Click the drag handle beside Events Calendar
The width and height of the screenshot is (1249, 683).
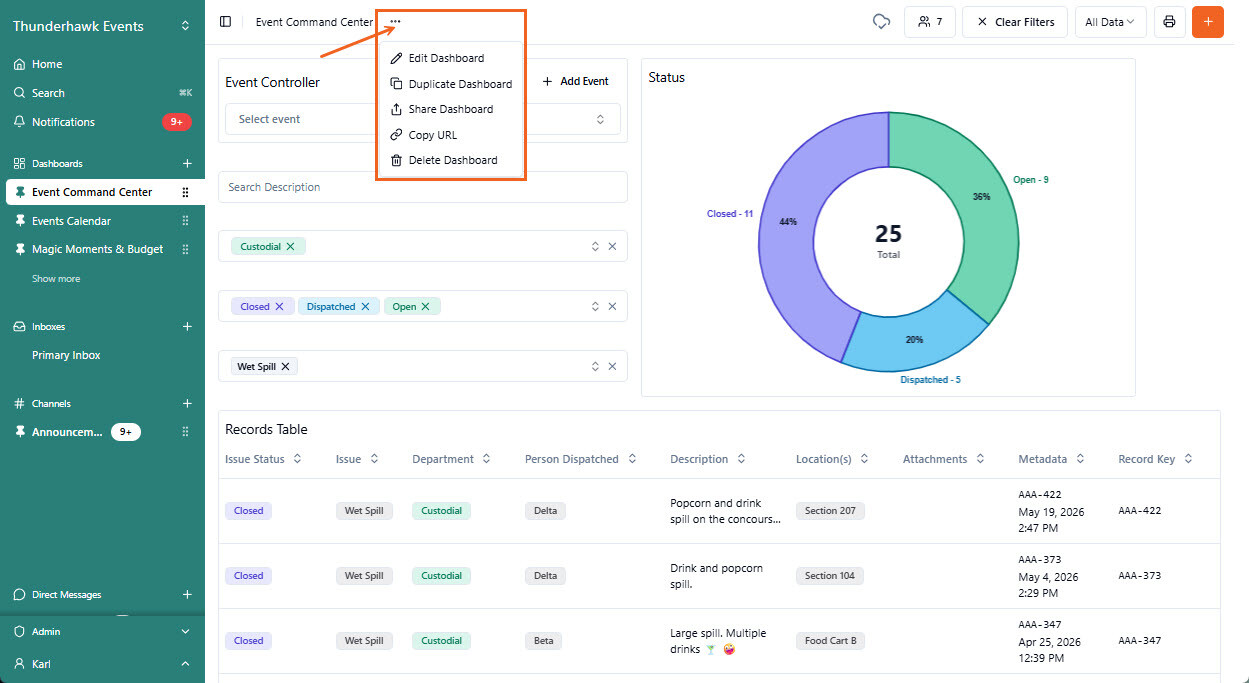click(185, 221)
